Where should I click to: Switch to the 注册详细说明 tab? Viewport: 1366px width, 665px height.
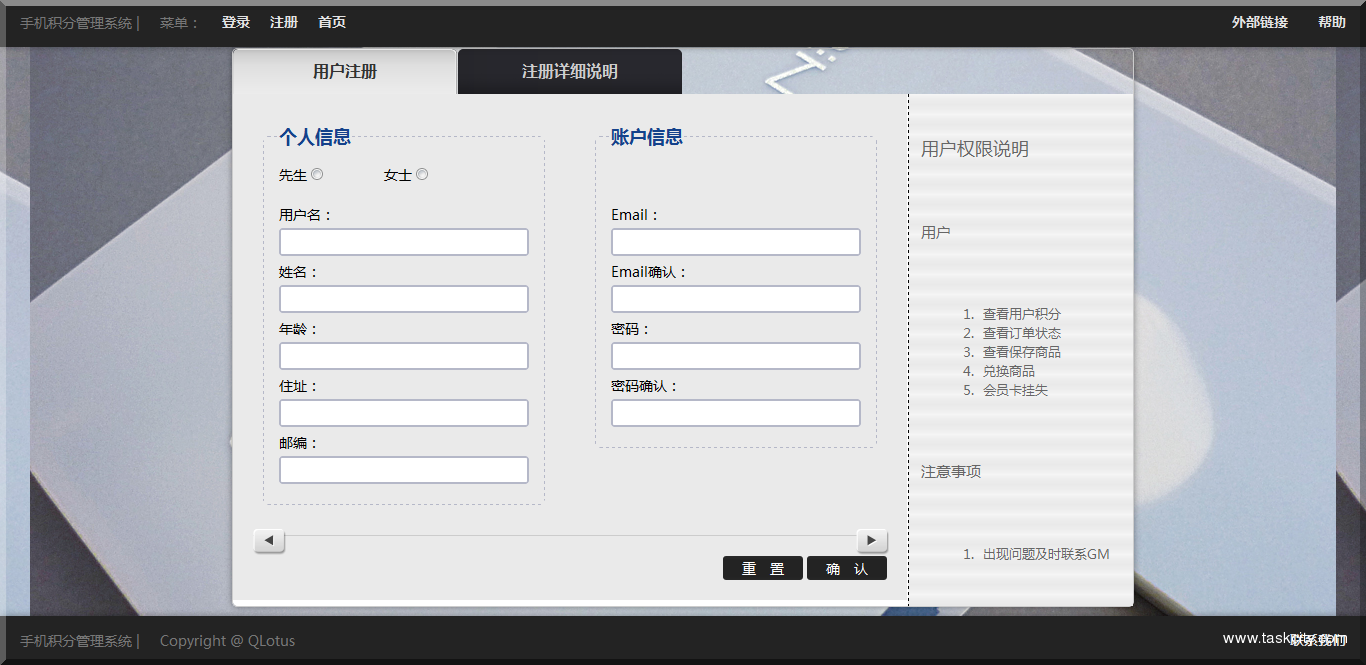click(568, 71)
